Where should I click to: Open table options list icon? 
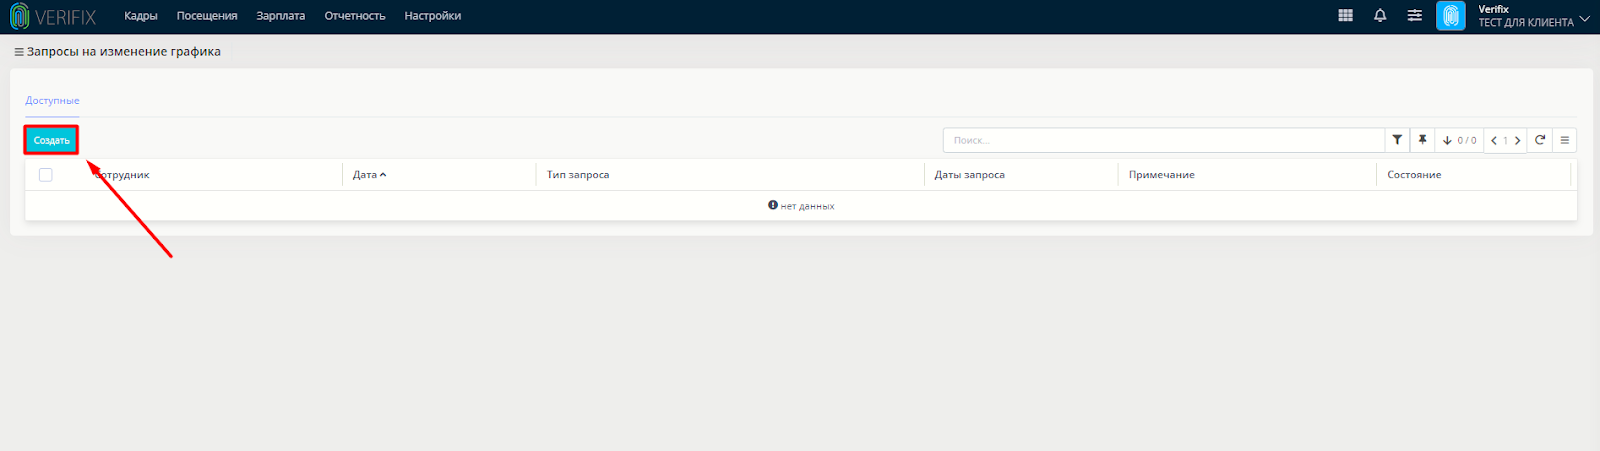coord(1565,140)
